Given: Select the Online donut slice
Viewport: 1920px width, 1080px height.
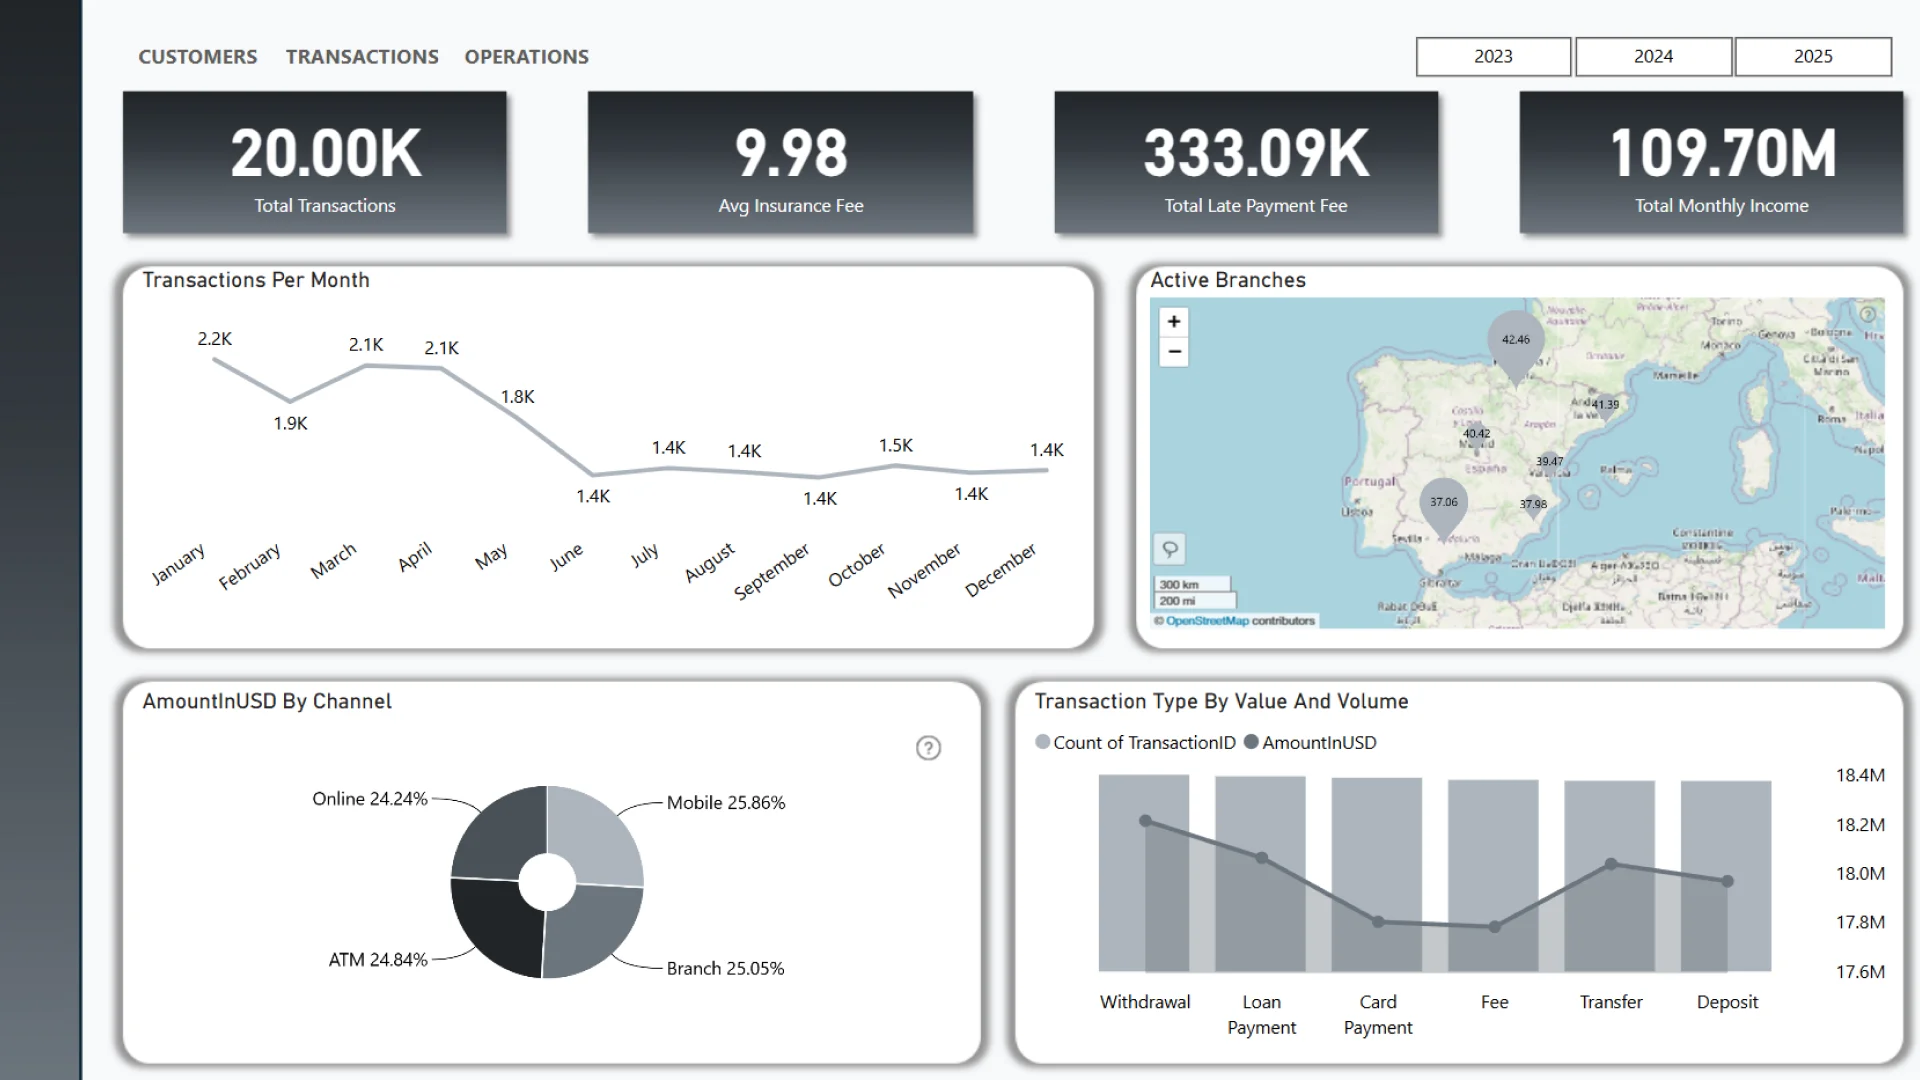Looking at the screenshot, I should (x=498, y=832).
